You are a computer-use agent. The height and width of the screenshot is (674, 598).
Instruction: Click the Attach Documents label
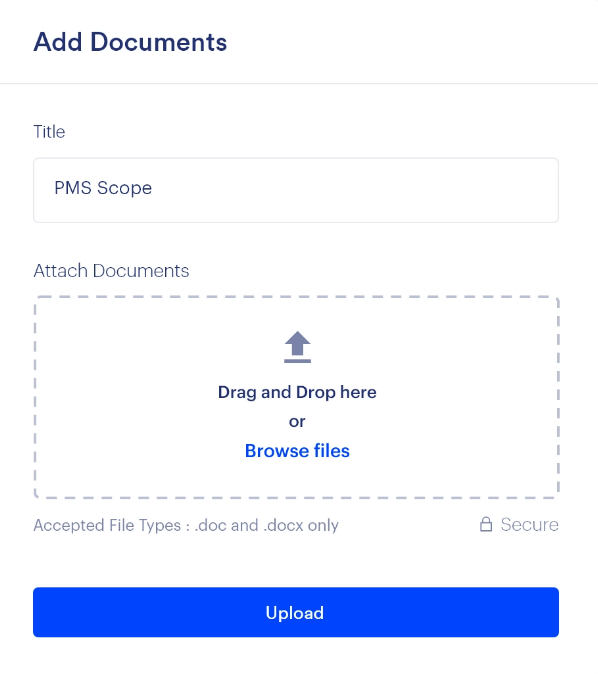111,271
